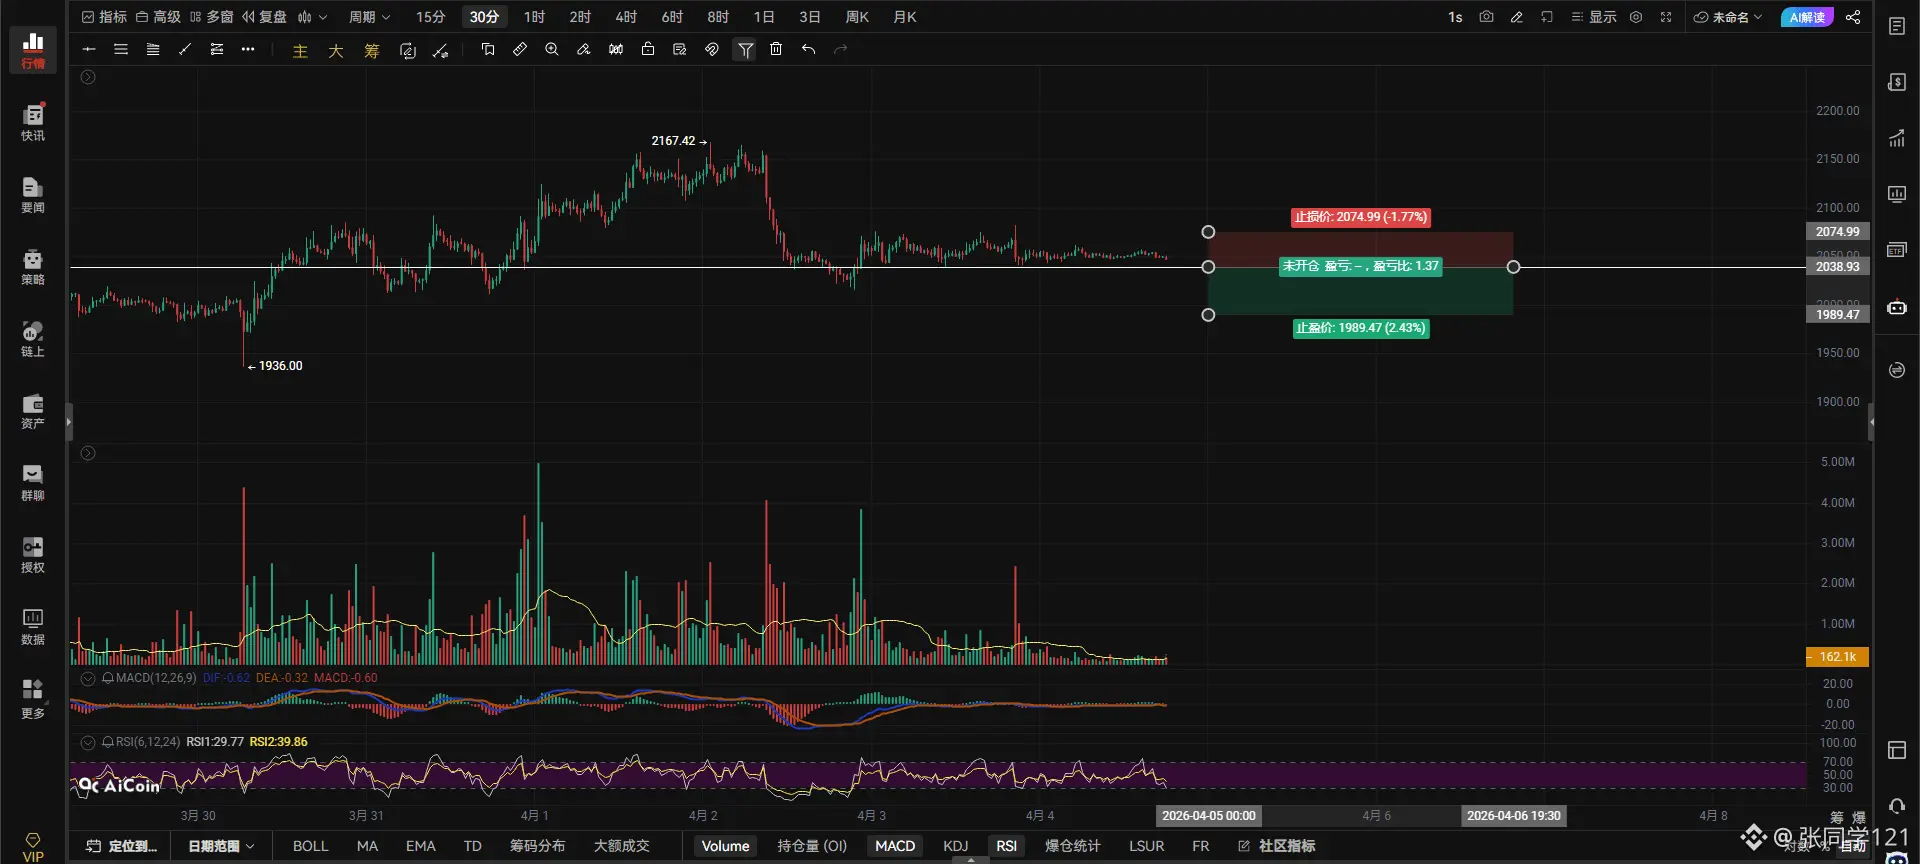1920x864 pixels.
Task: Click the stop-loss 2074.99 handle circle
Action: [x=1208, y=232]
